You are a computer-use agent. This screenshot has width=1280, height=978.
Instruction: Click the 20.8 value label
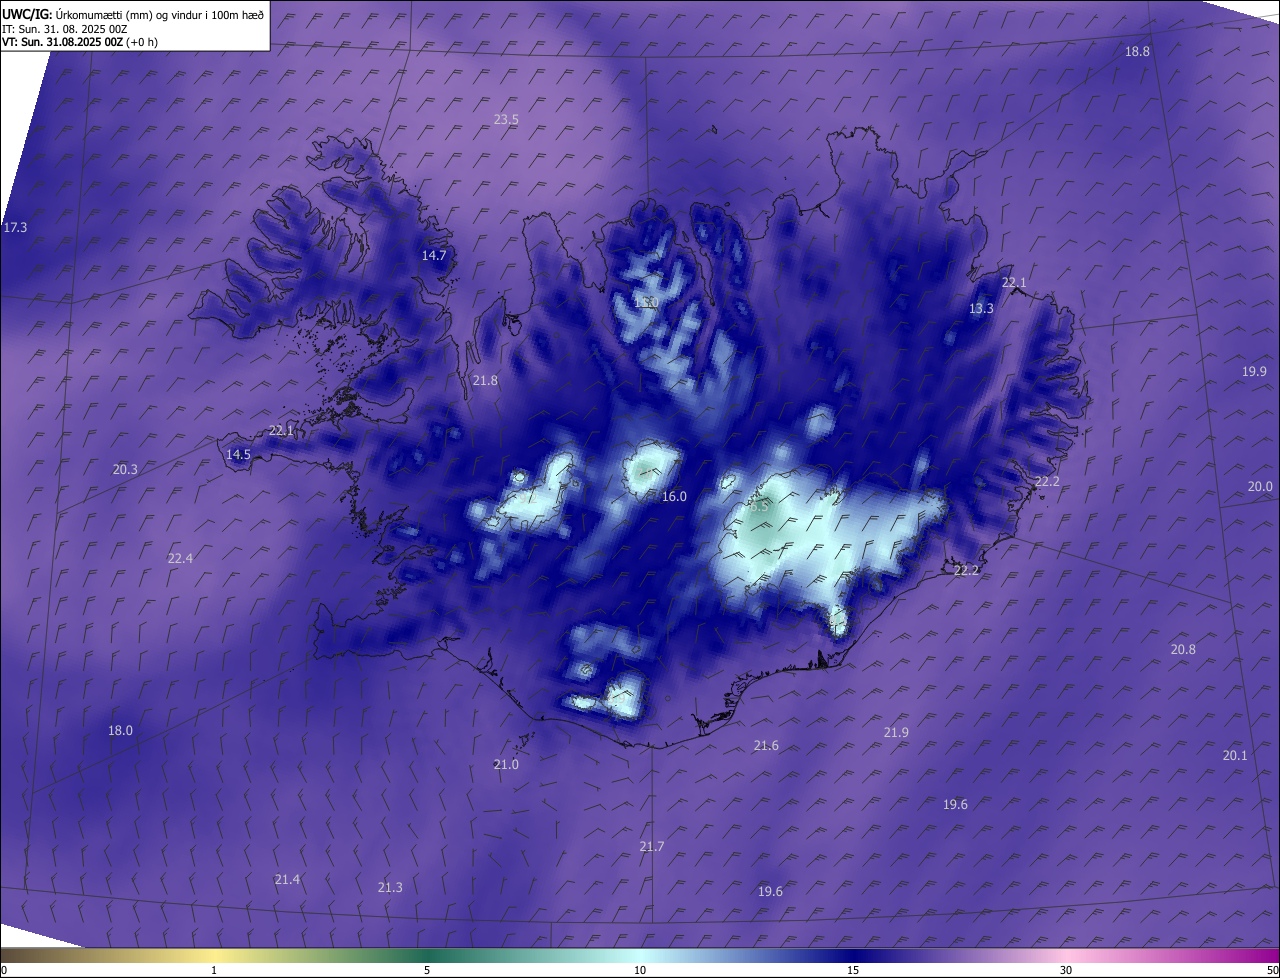[1183, 650]
